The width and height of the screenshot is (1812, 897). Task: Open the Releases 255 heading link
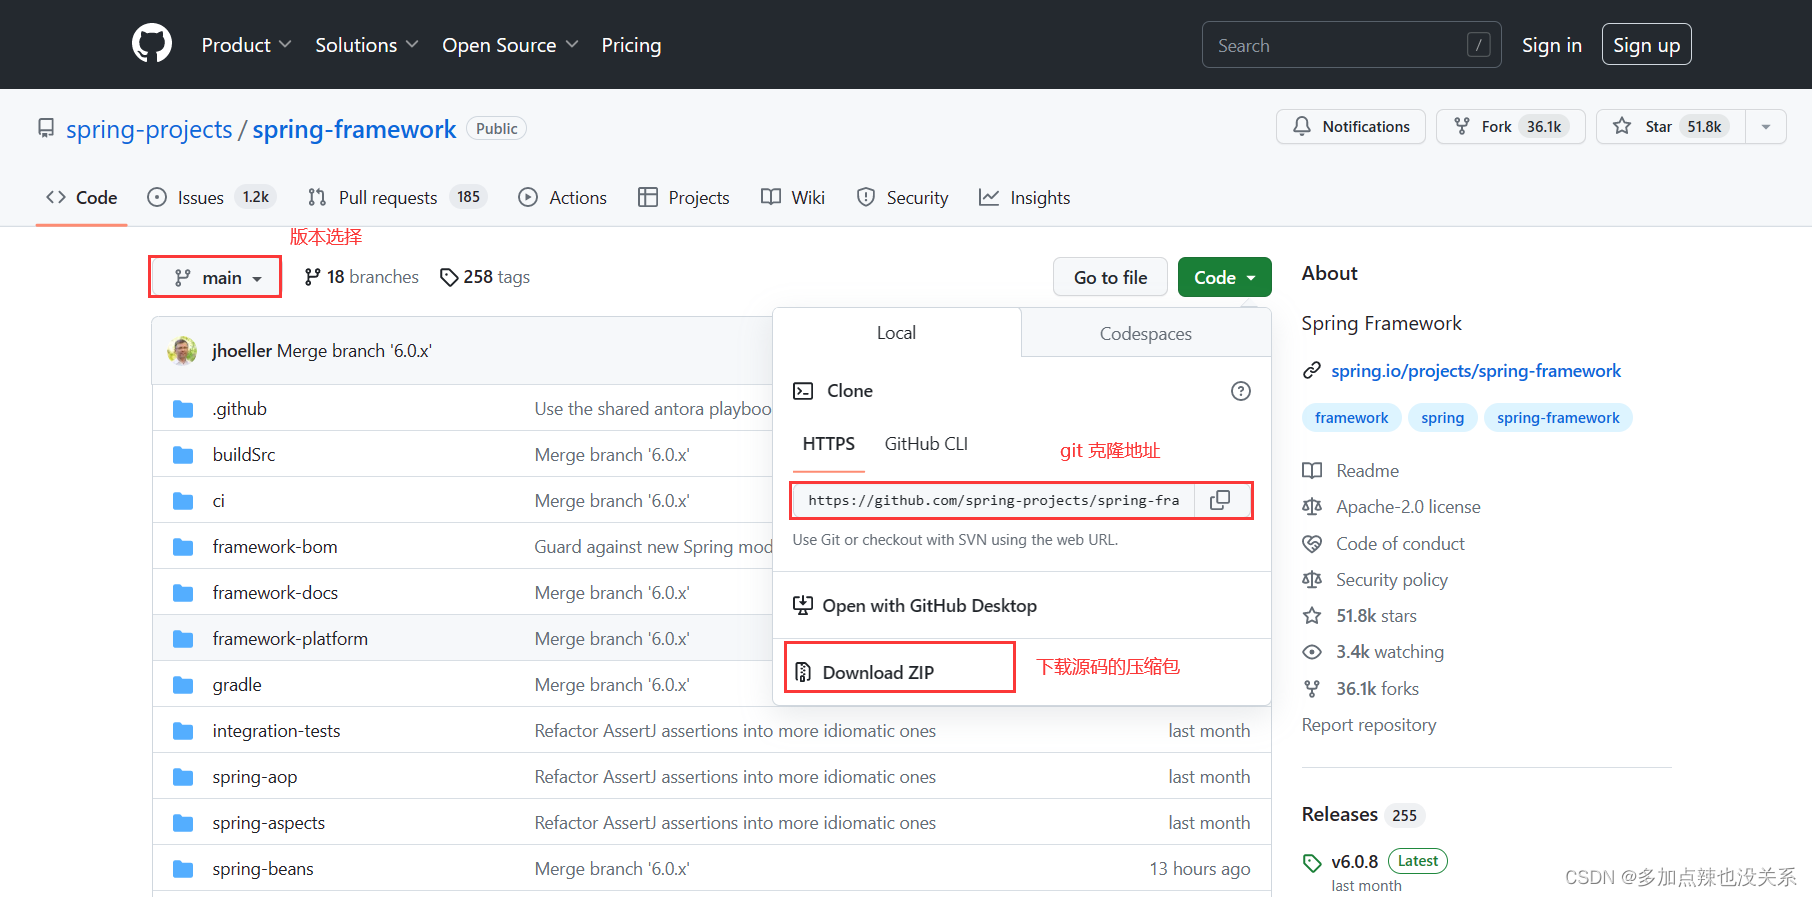click(1361, 815)
